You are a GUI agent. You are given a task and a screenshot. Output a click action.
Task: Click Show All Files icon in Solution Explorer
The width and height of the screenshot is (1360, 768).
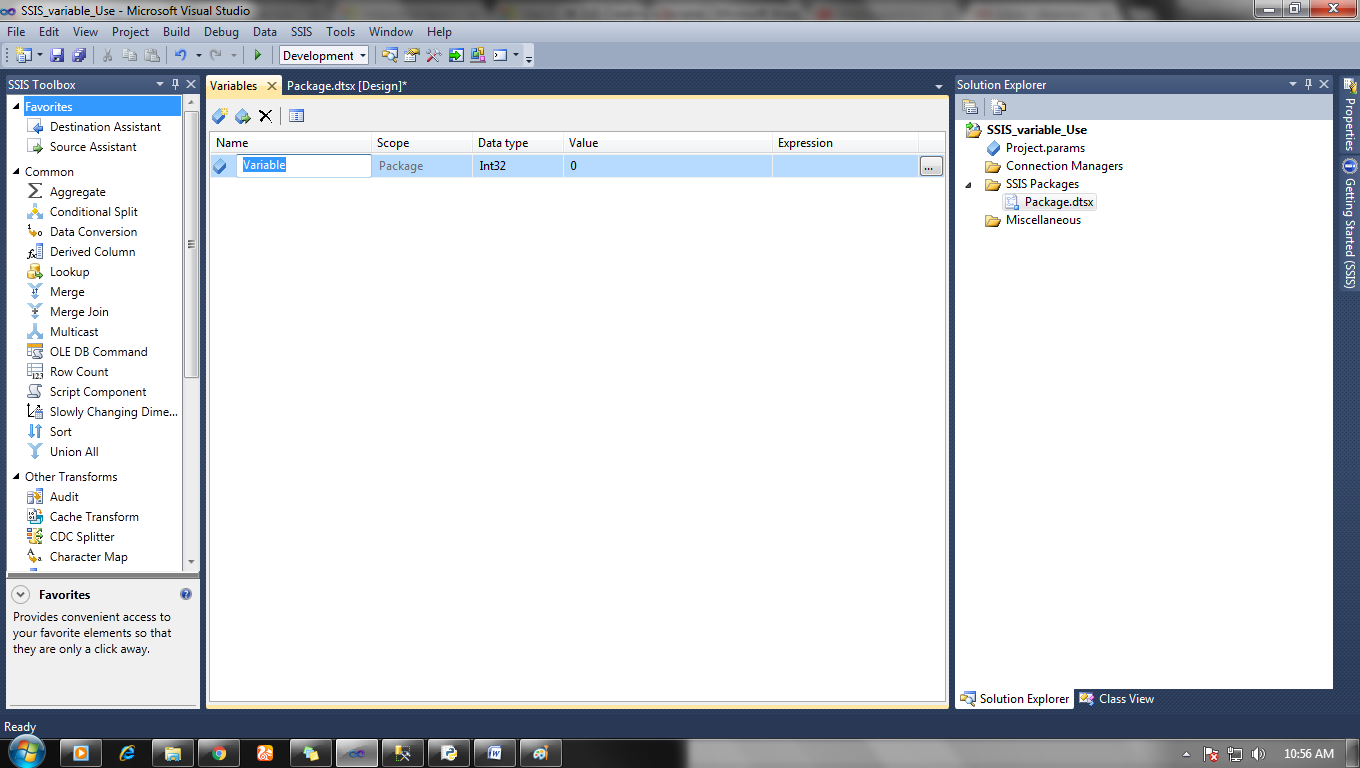point(998,107)
